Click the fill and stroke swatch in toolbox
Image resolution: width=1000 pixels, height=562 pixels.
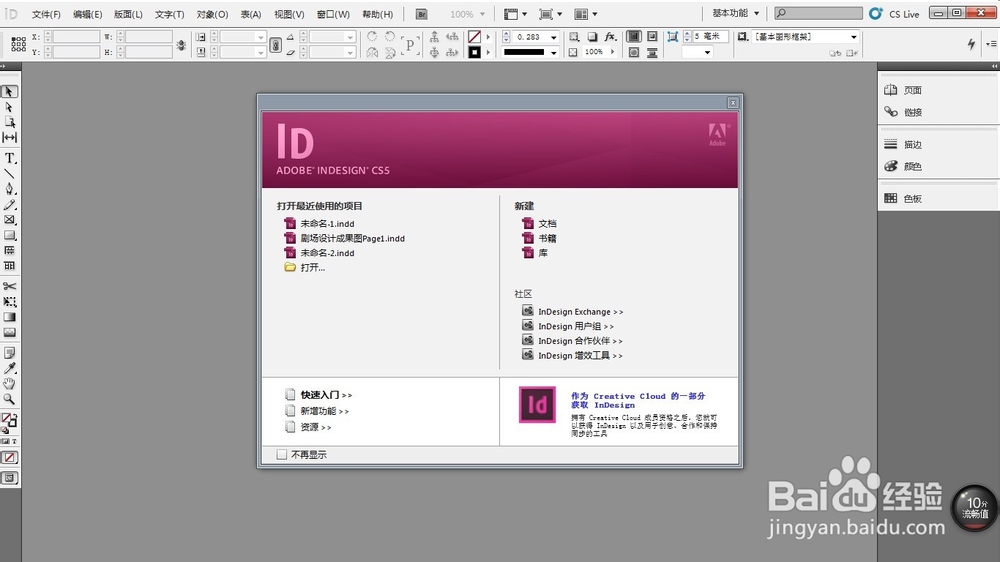9,420
